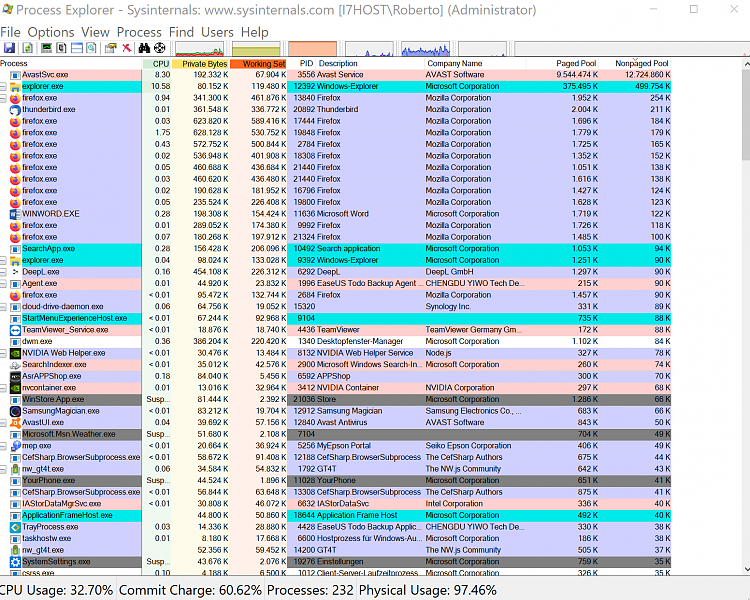Screen dimensions: 750x600
Task: Click the TeamViewer icon beside TeamViewer_Service.exe
Action: point(15,330)
